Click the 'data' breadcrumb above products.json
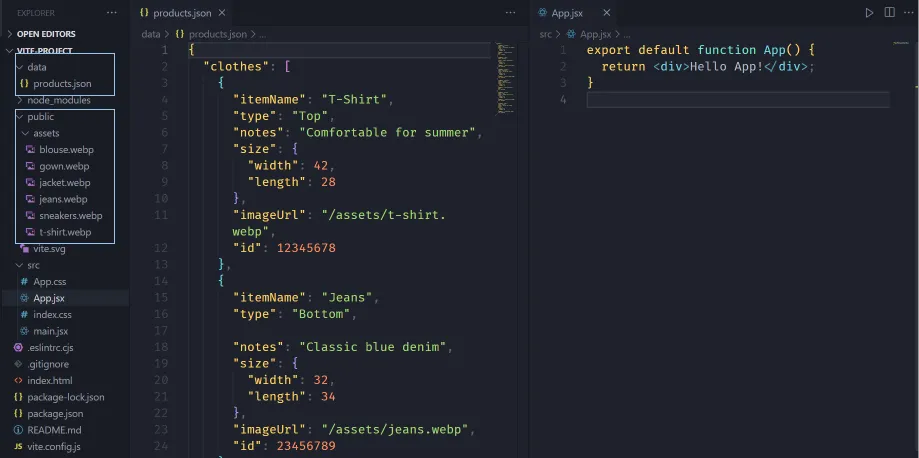The width and height of the screenshot is (919, 458). 150,33
